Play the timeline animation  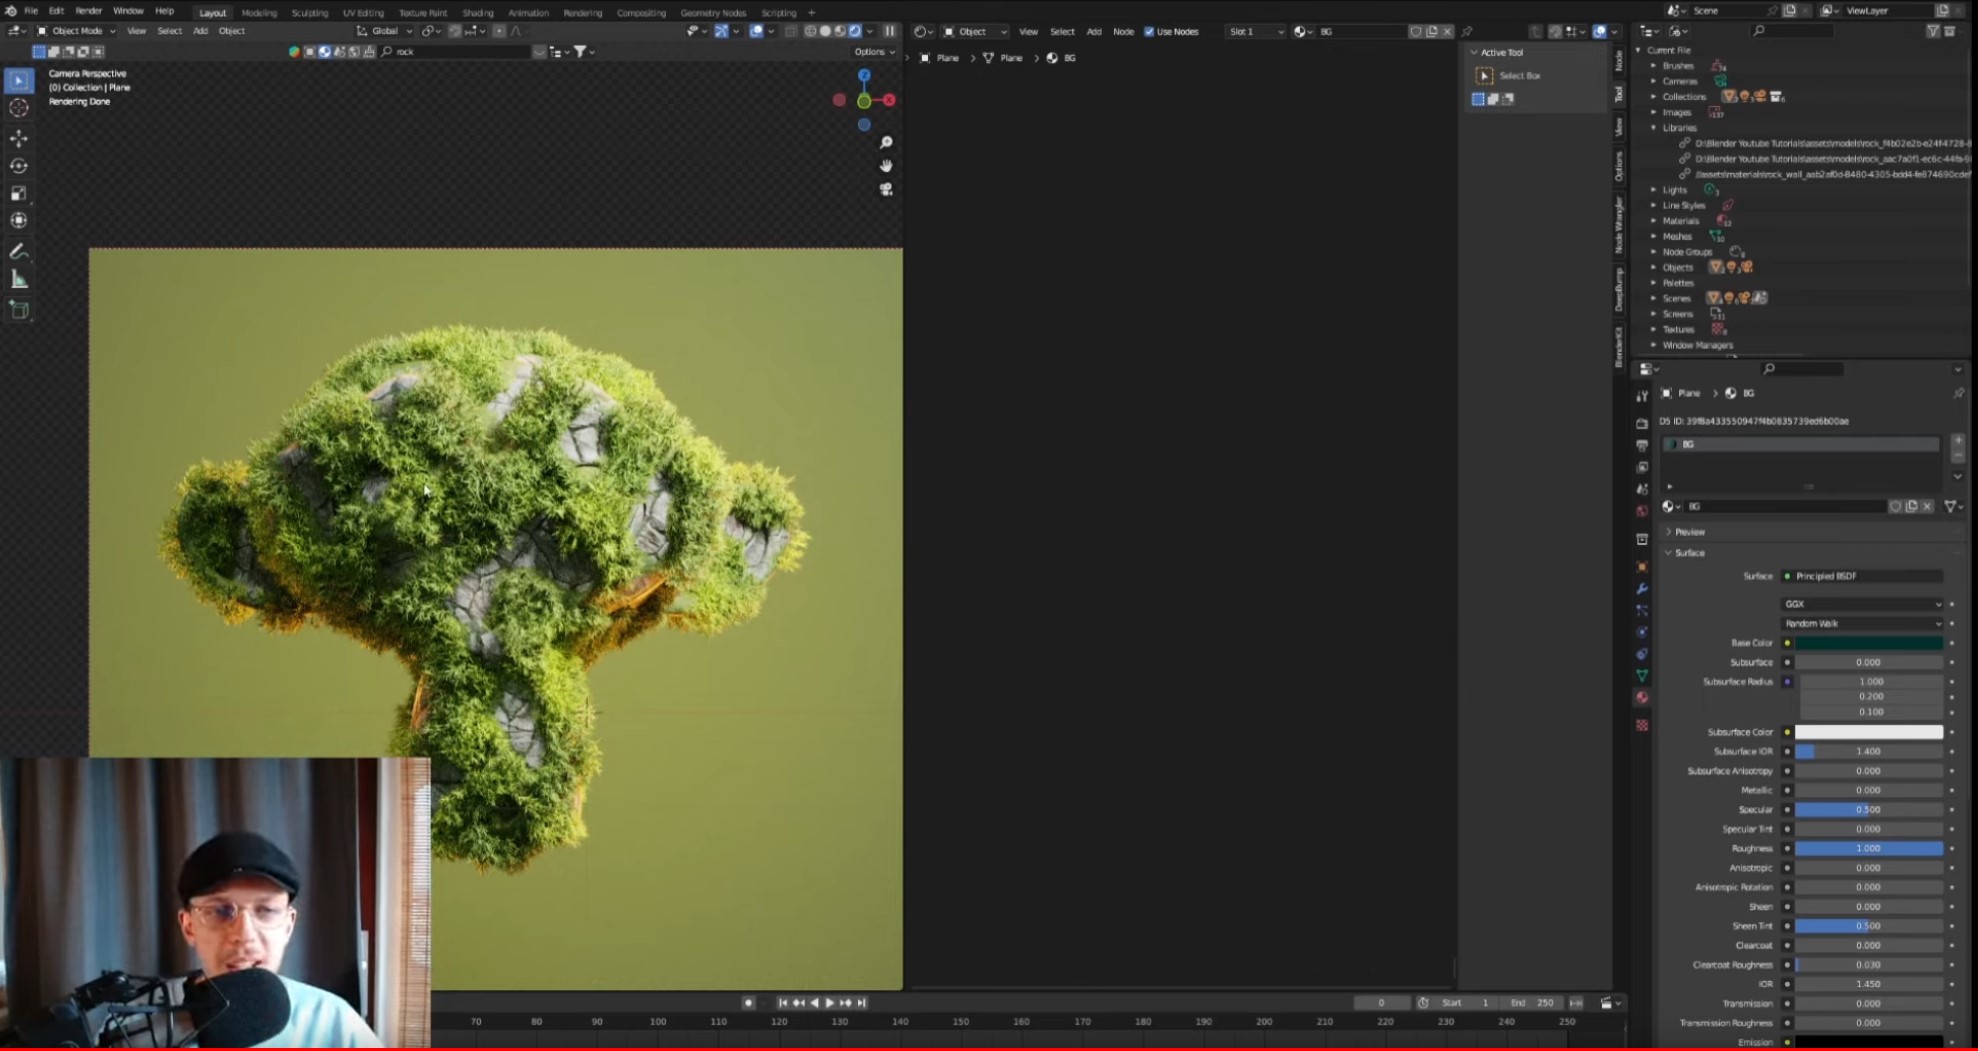(x=829, y=1003)
